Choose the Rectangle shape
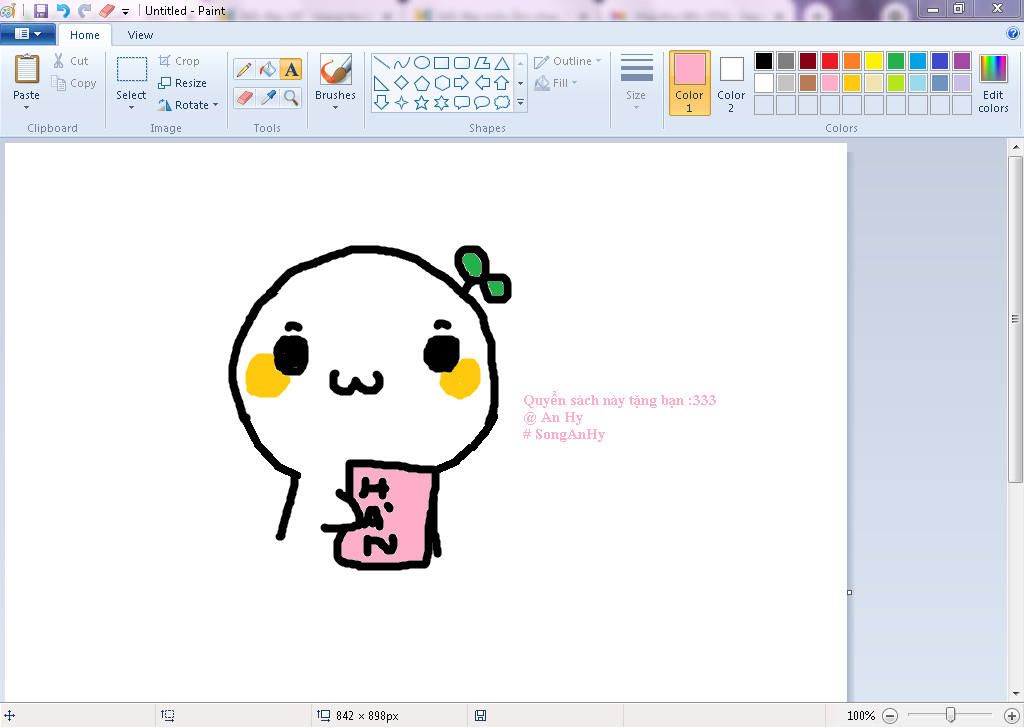 [441, 63]
